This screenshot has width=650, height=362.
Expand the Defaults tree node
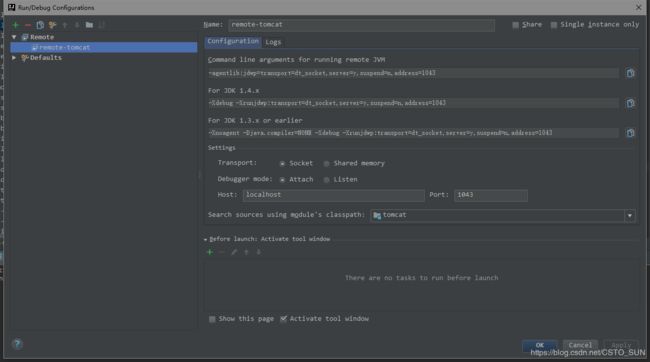point(14,58)
